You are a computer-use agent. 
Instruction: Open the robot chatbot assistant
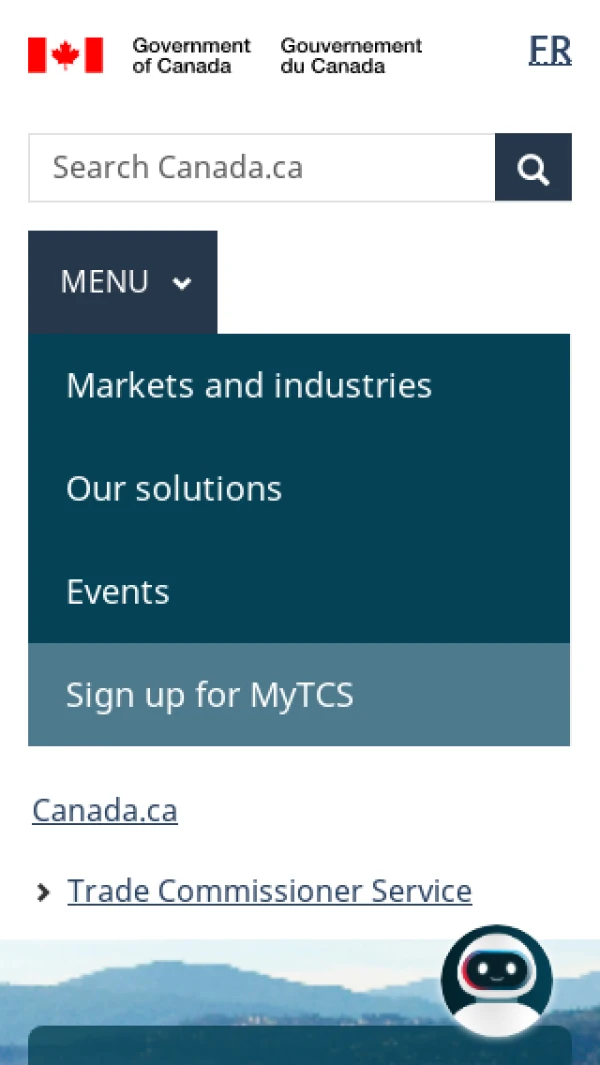pyautogui.click(x=496, y=982)
